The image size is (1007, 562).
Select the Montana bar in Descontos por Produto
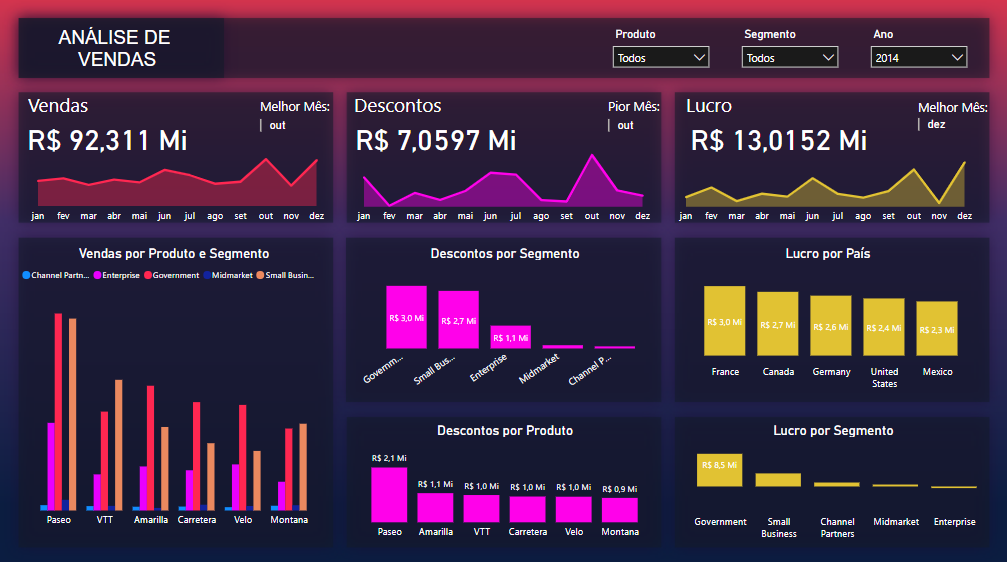tap(620, 510)
